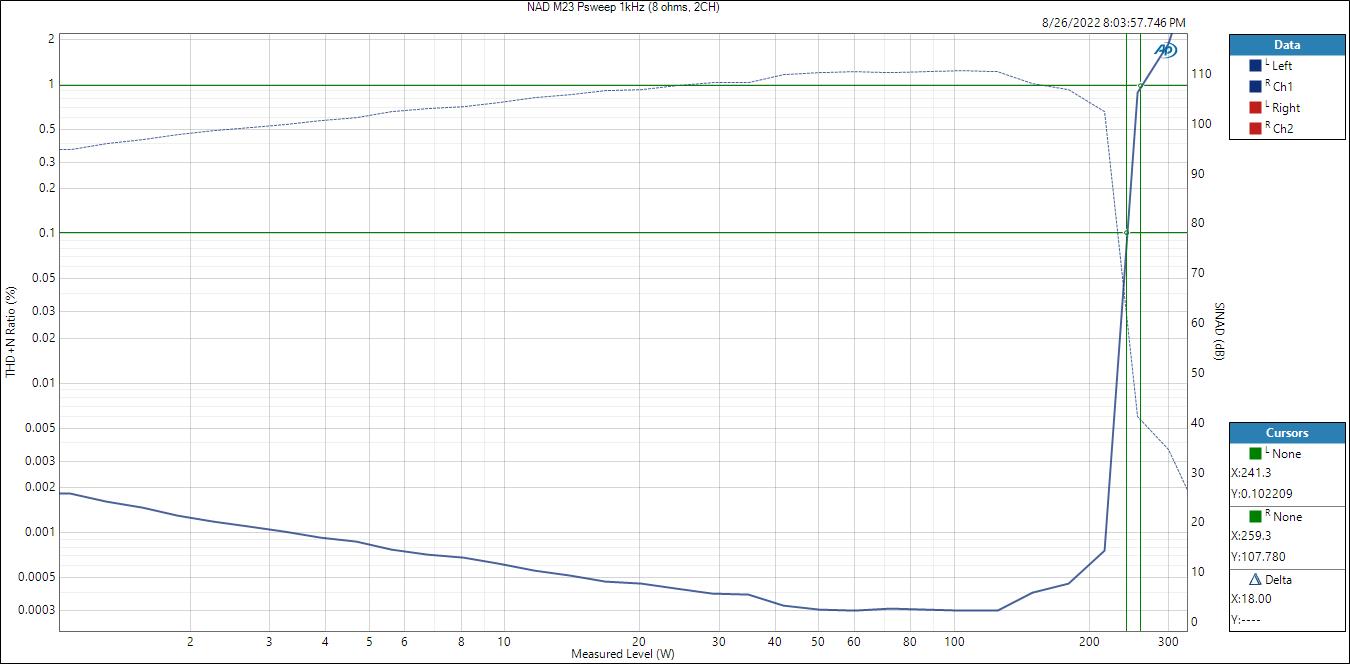Click the green square of the right cursor
1350x664 pixels.
[x=1255, y=517]
